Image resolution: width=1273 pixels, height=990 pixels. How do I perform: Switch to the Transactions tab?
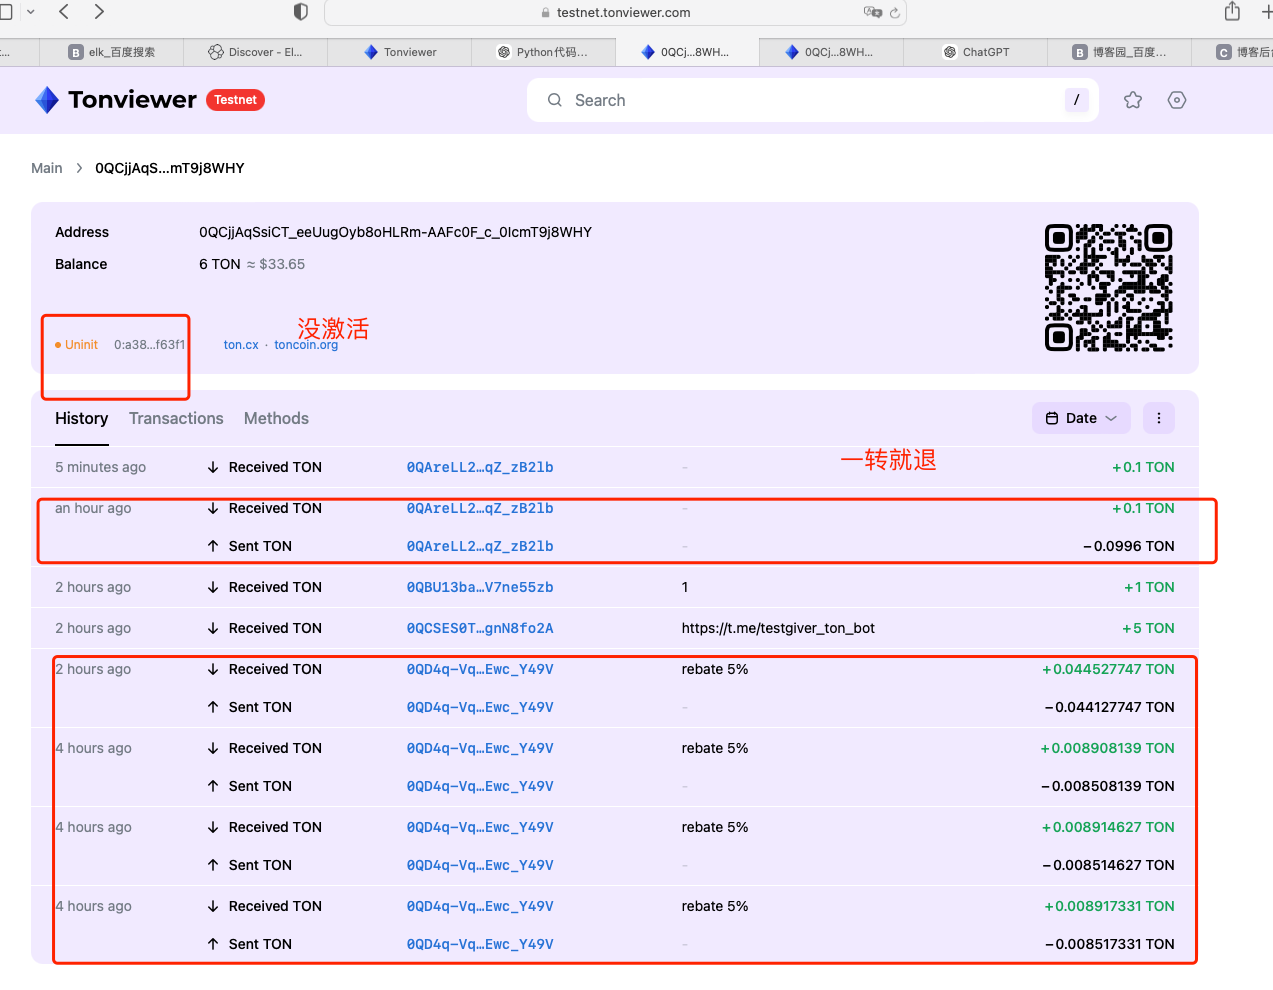click(x=176, y=419)
